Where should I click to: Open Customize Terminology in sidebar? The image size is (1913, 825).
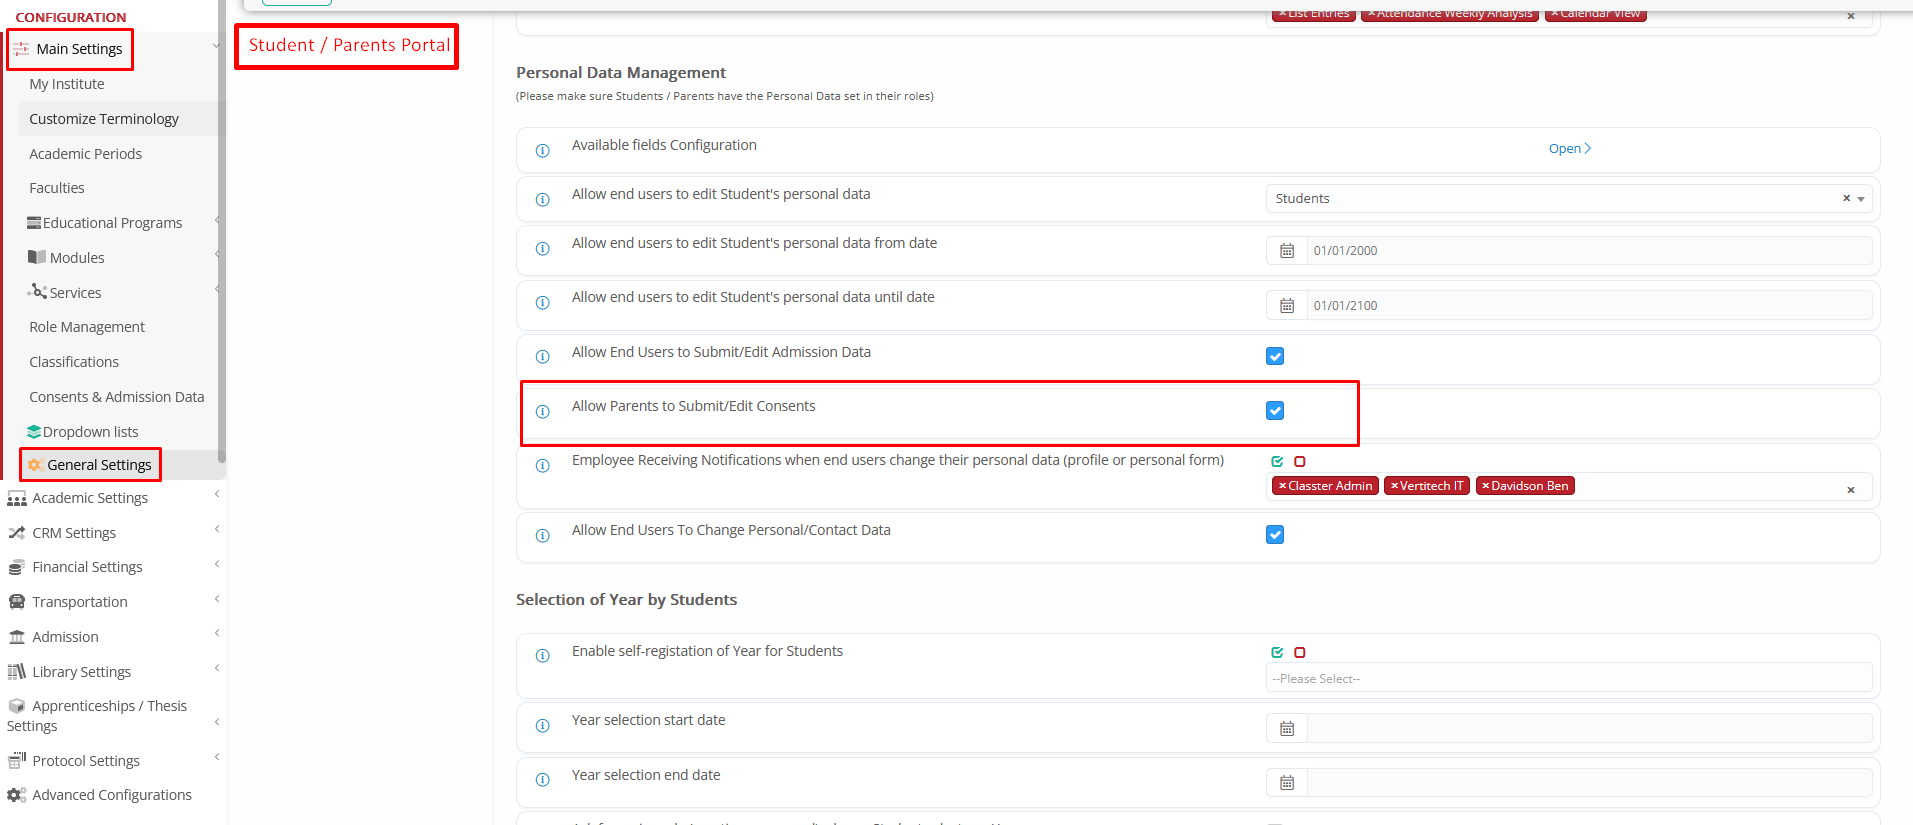click(x=104, y=119)
